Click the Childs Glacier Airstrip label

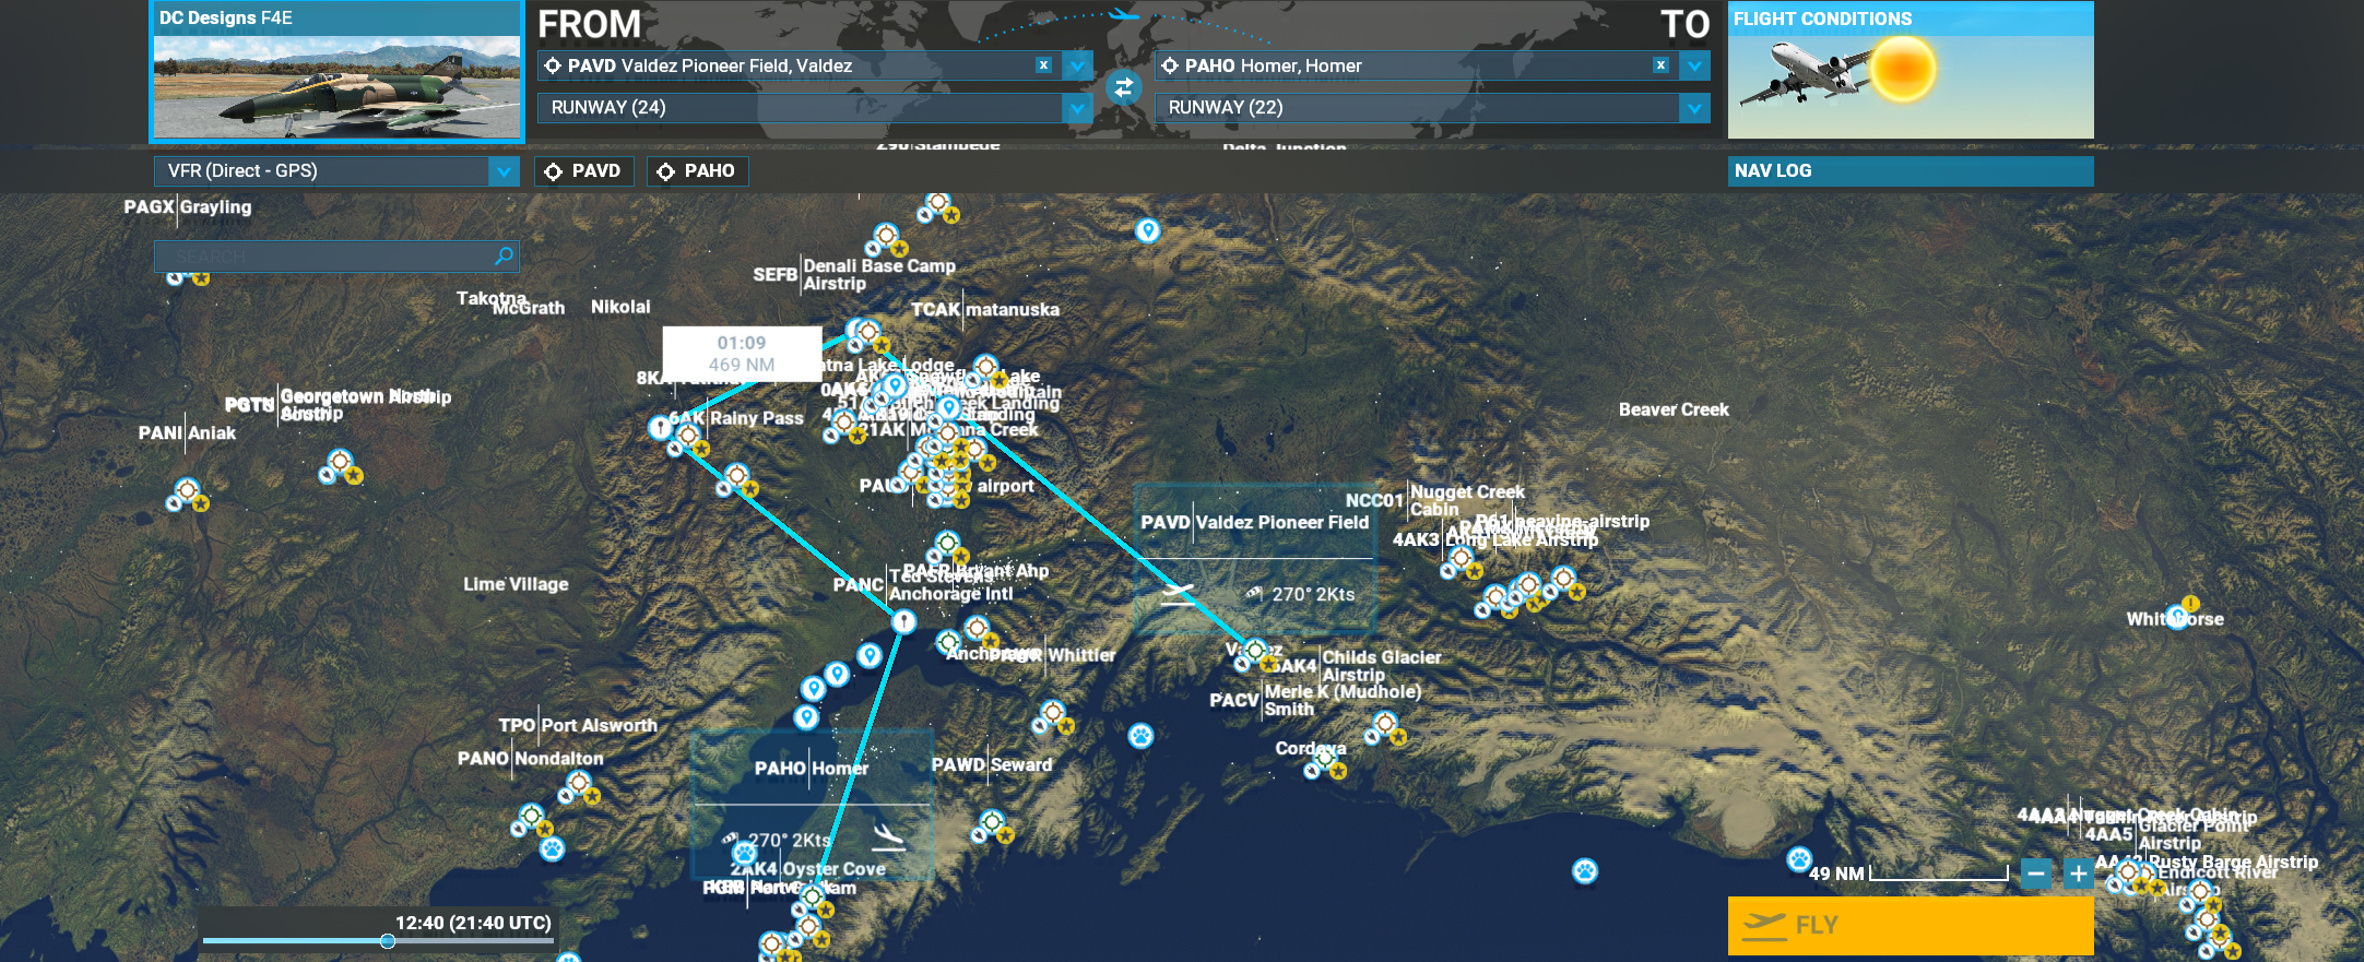click(x=1381, y=666)
